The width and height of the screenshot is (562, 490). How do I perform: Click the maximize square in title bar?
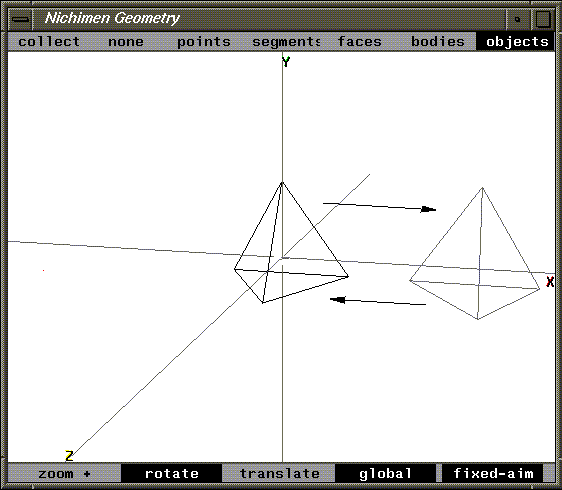pos(543,19)
